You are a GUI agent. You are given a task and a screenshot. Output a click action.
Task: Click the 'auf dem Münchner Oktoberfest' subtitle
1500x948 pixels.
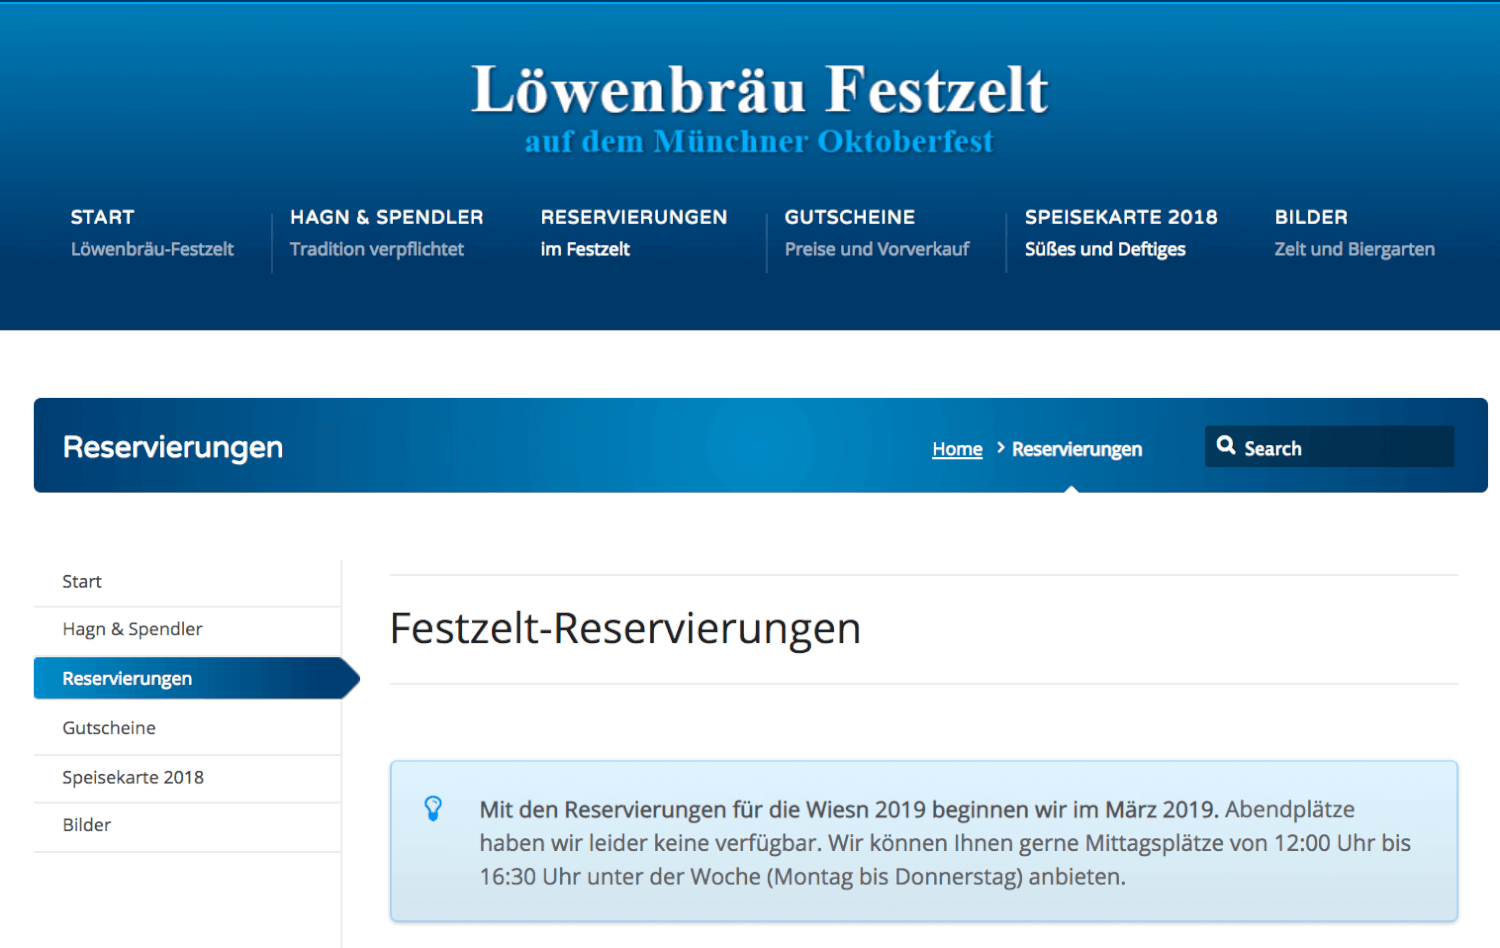coord(759,141)
